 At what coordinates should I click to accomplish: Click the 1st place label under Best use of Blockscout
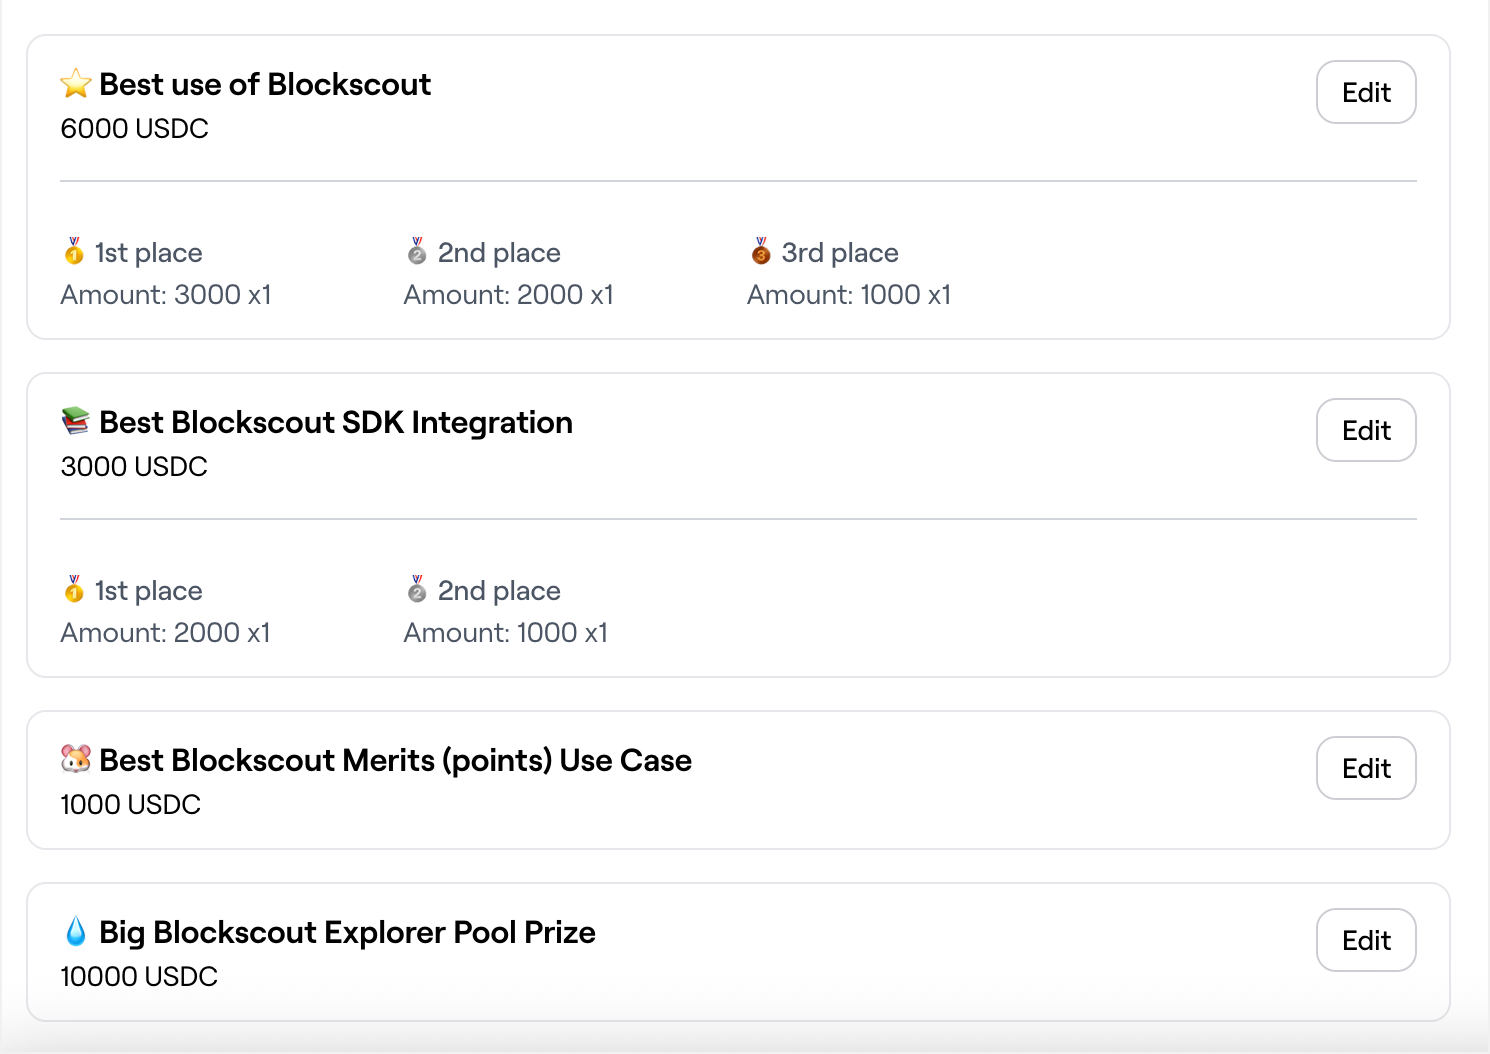click(147, 253)
